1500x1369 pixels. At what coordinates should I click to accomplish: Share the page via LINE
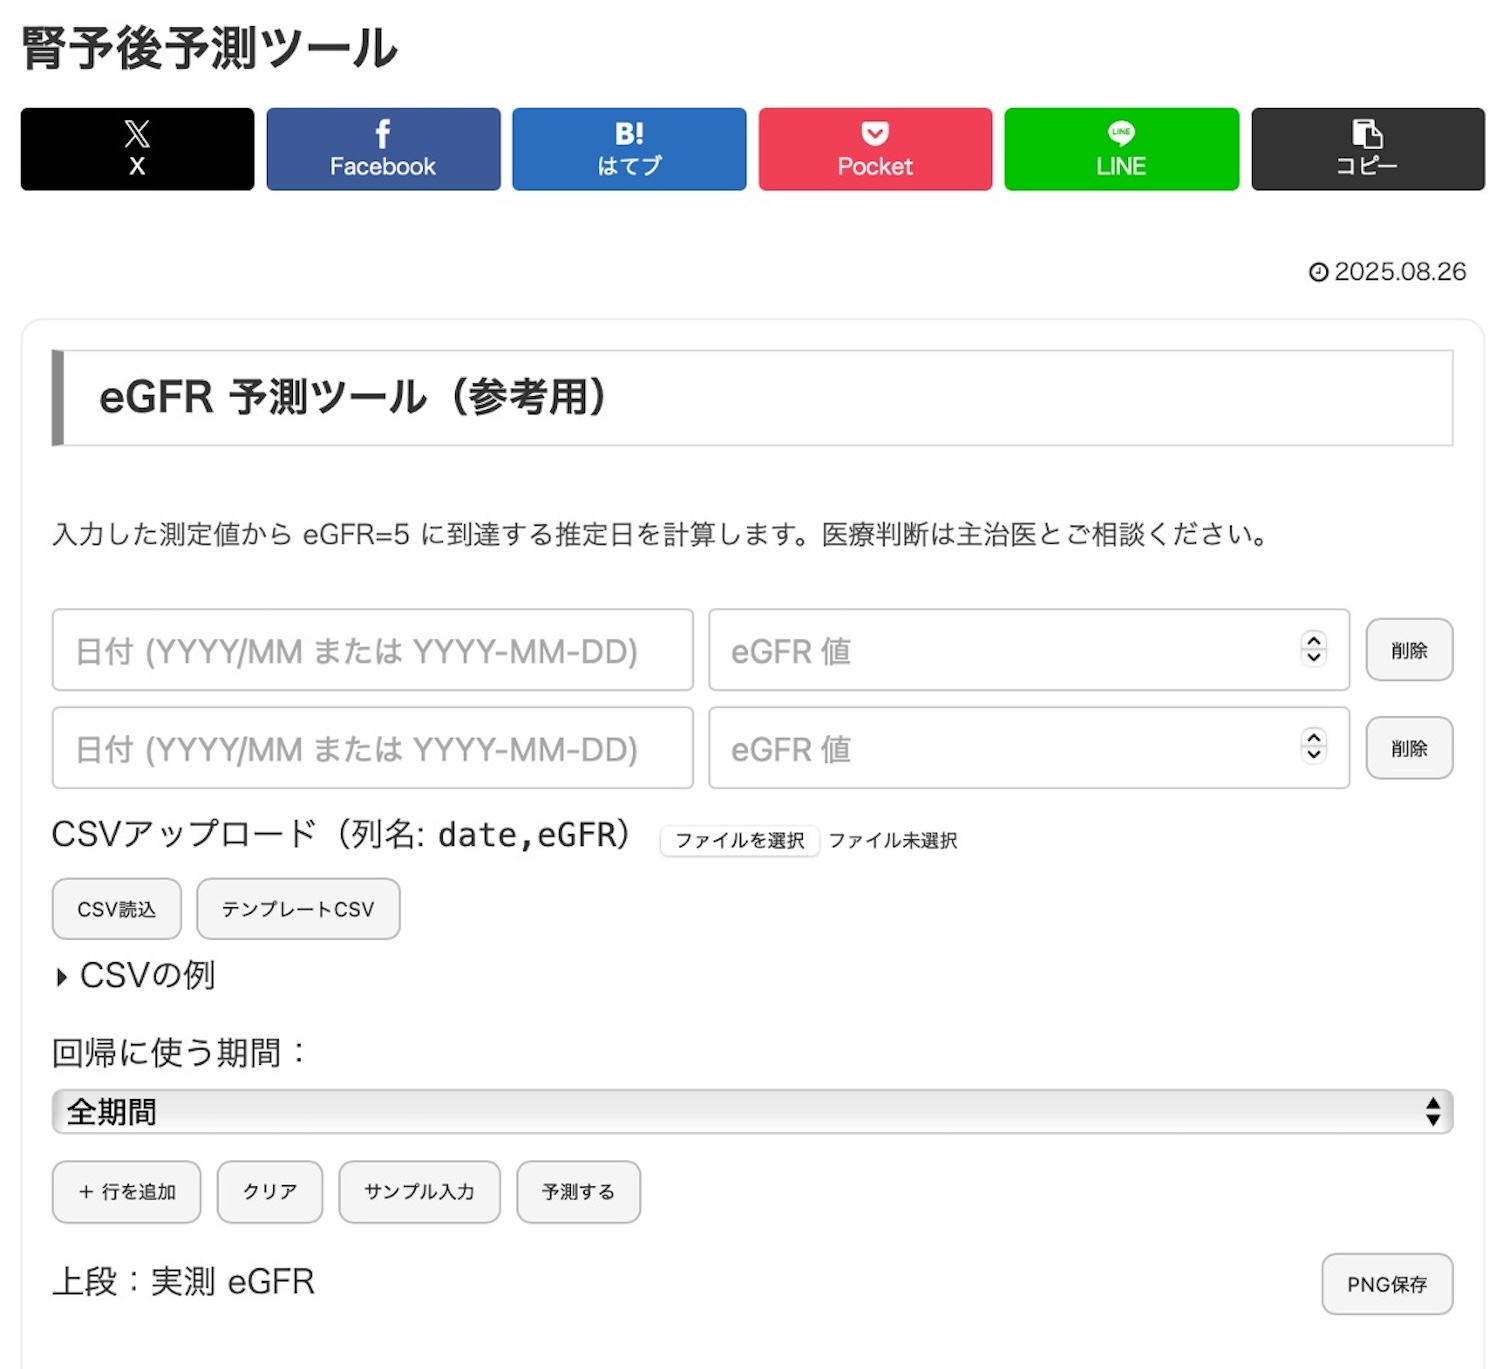pyautogui.click(x=1121, y=149)
